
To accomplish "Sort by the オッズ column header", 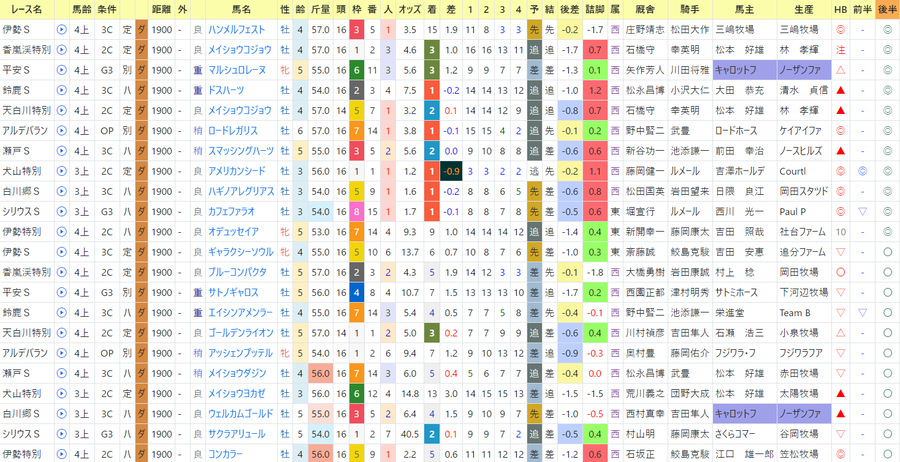I will [410, 9].
